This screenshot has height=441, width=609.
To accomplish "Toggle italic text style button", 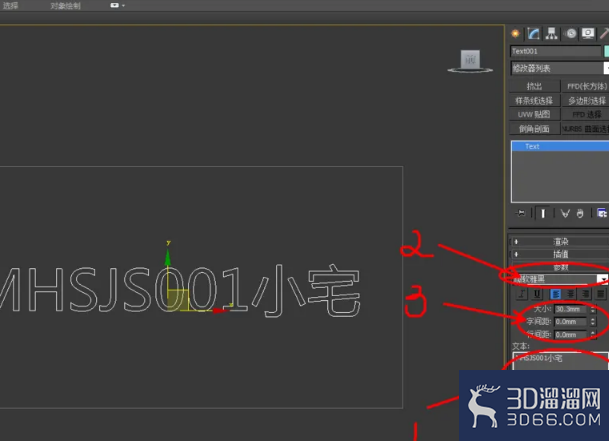I will [x=522, y=294].
